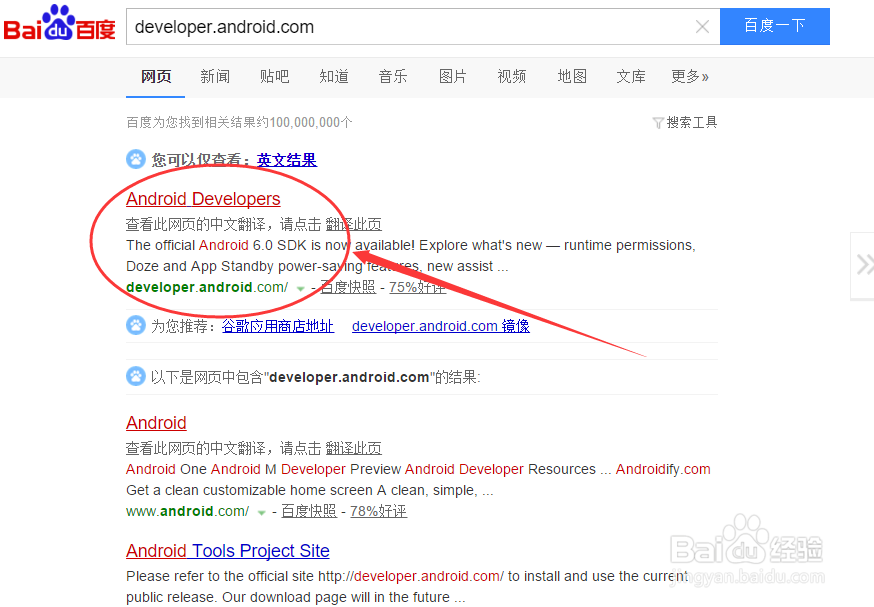Image resolution: width=874 pixels, height=607 pixels.
Task: Expand the 更多» menu
Action: [x=690, y=76]
